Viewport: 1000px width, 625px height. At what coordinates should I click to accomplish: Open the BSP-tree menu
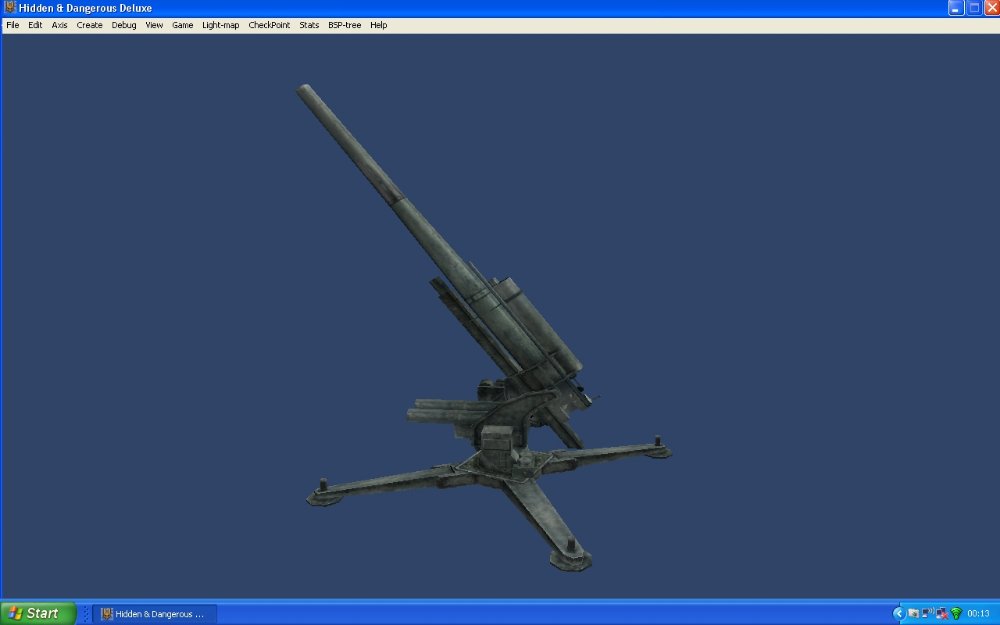(344, 25)
